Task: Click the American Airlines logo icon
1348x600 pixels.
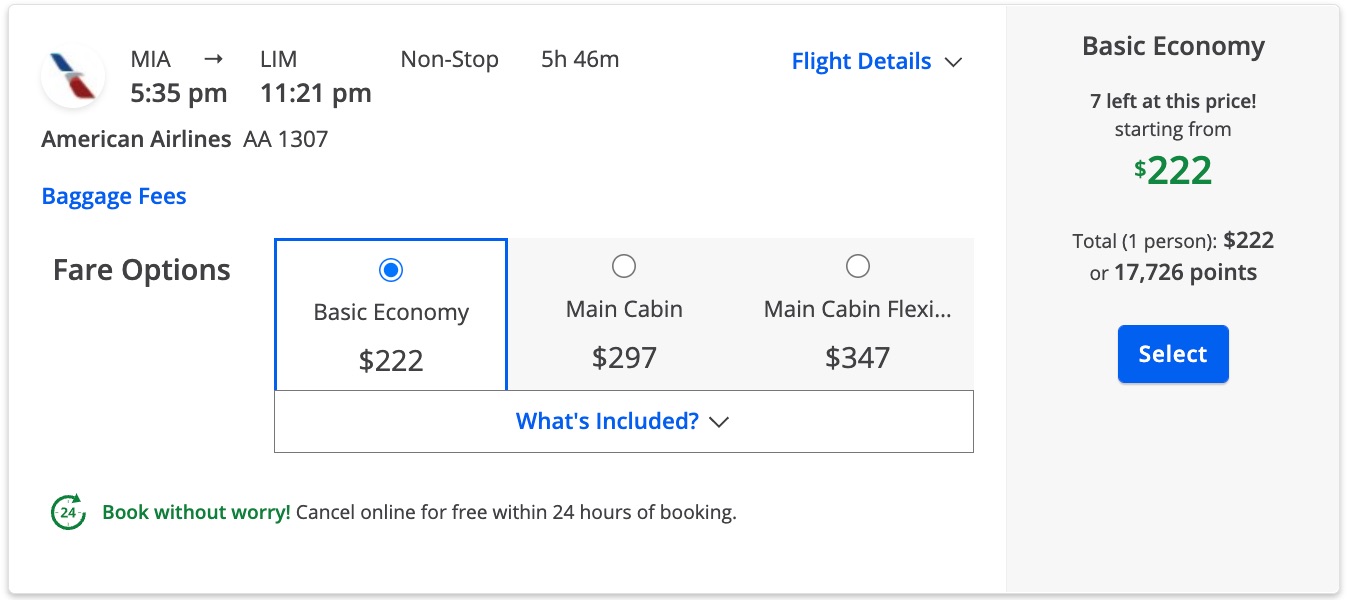Action: click(74, 77)
